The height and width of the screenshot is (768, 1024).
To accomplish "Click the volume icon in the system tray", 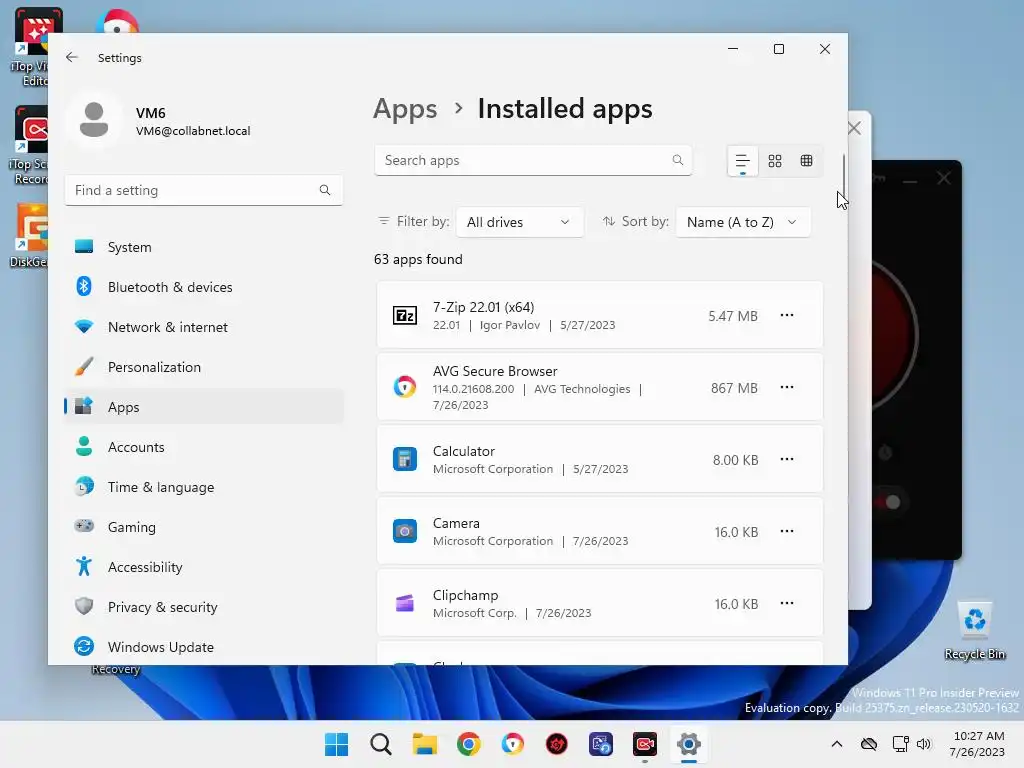I will tap(923, 744).
